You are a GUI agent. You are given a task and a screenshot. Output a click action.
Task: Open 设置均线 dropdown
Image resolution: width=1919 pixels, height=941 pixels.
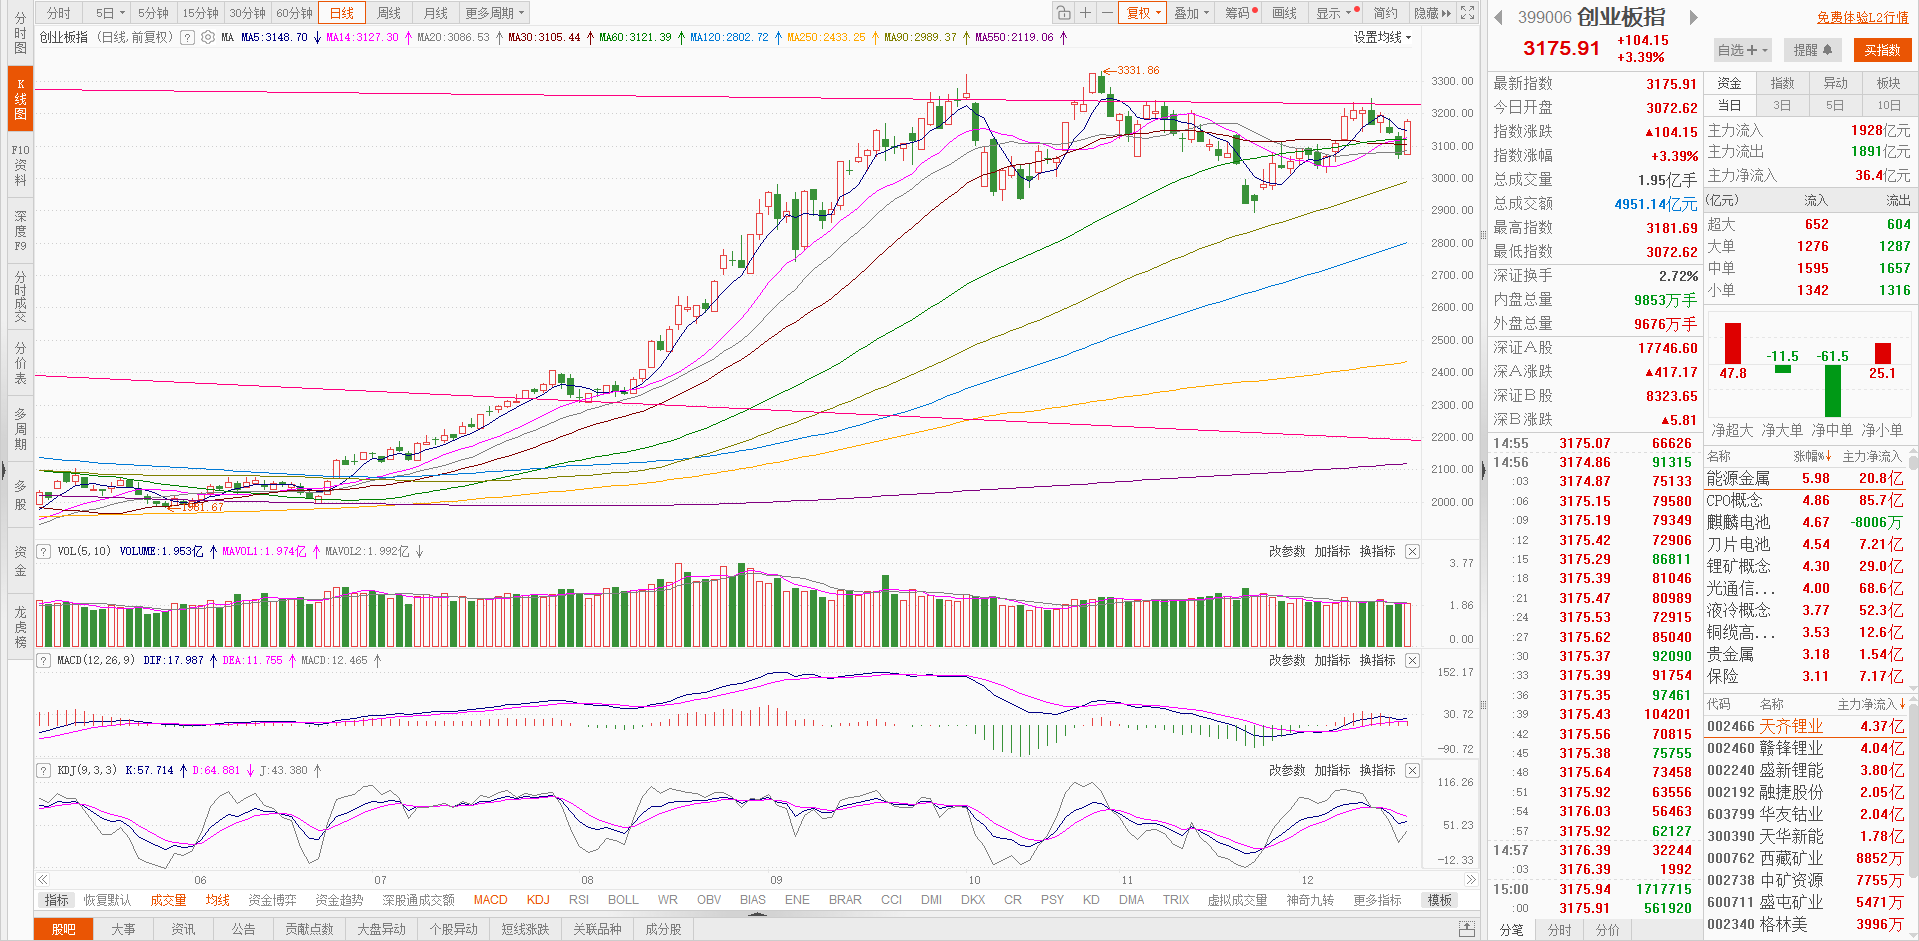[x=1382, y=37]
